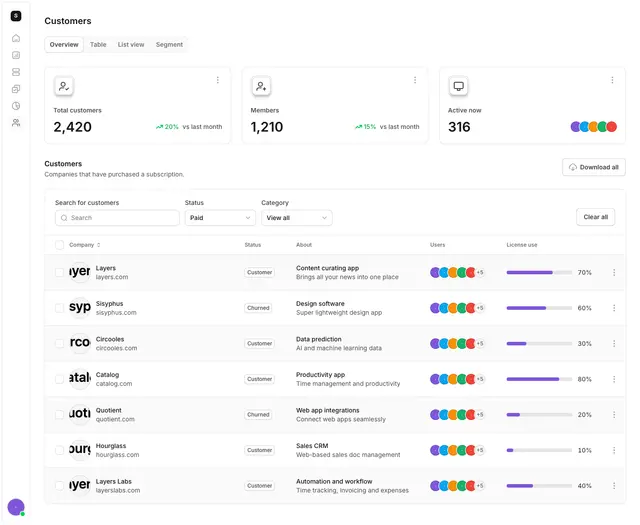Switch to the Overview tab

(x=64, y=44)
